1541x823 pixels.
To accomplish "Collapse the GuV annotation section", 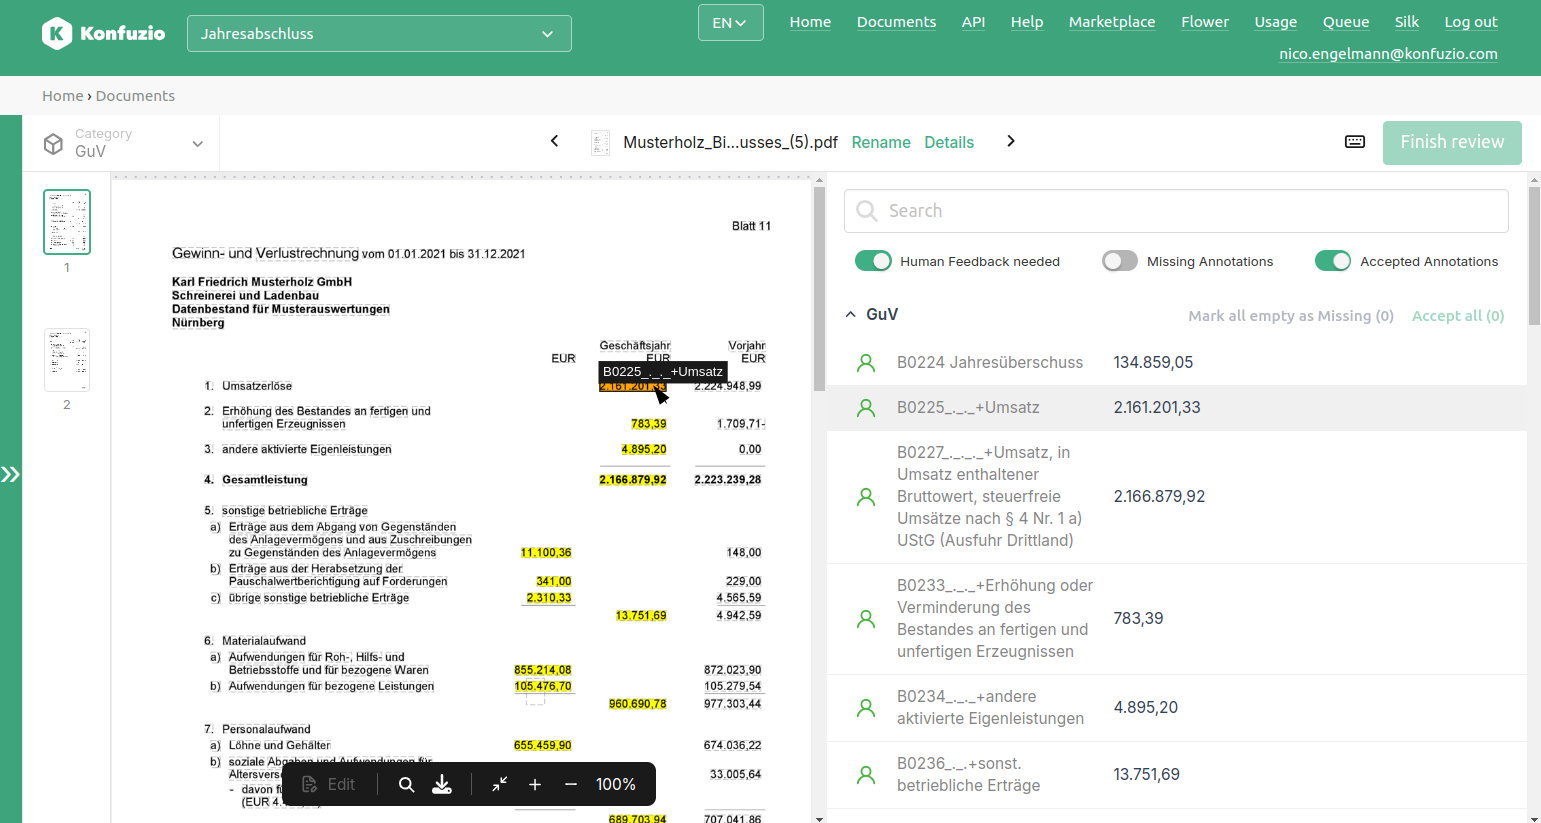I will click(851, 314).
